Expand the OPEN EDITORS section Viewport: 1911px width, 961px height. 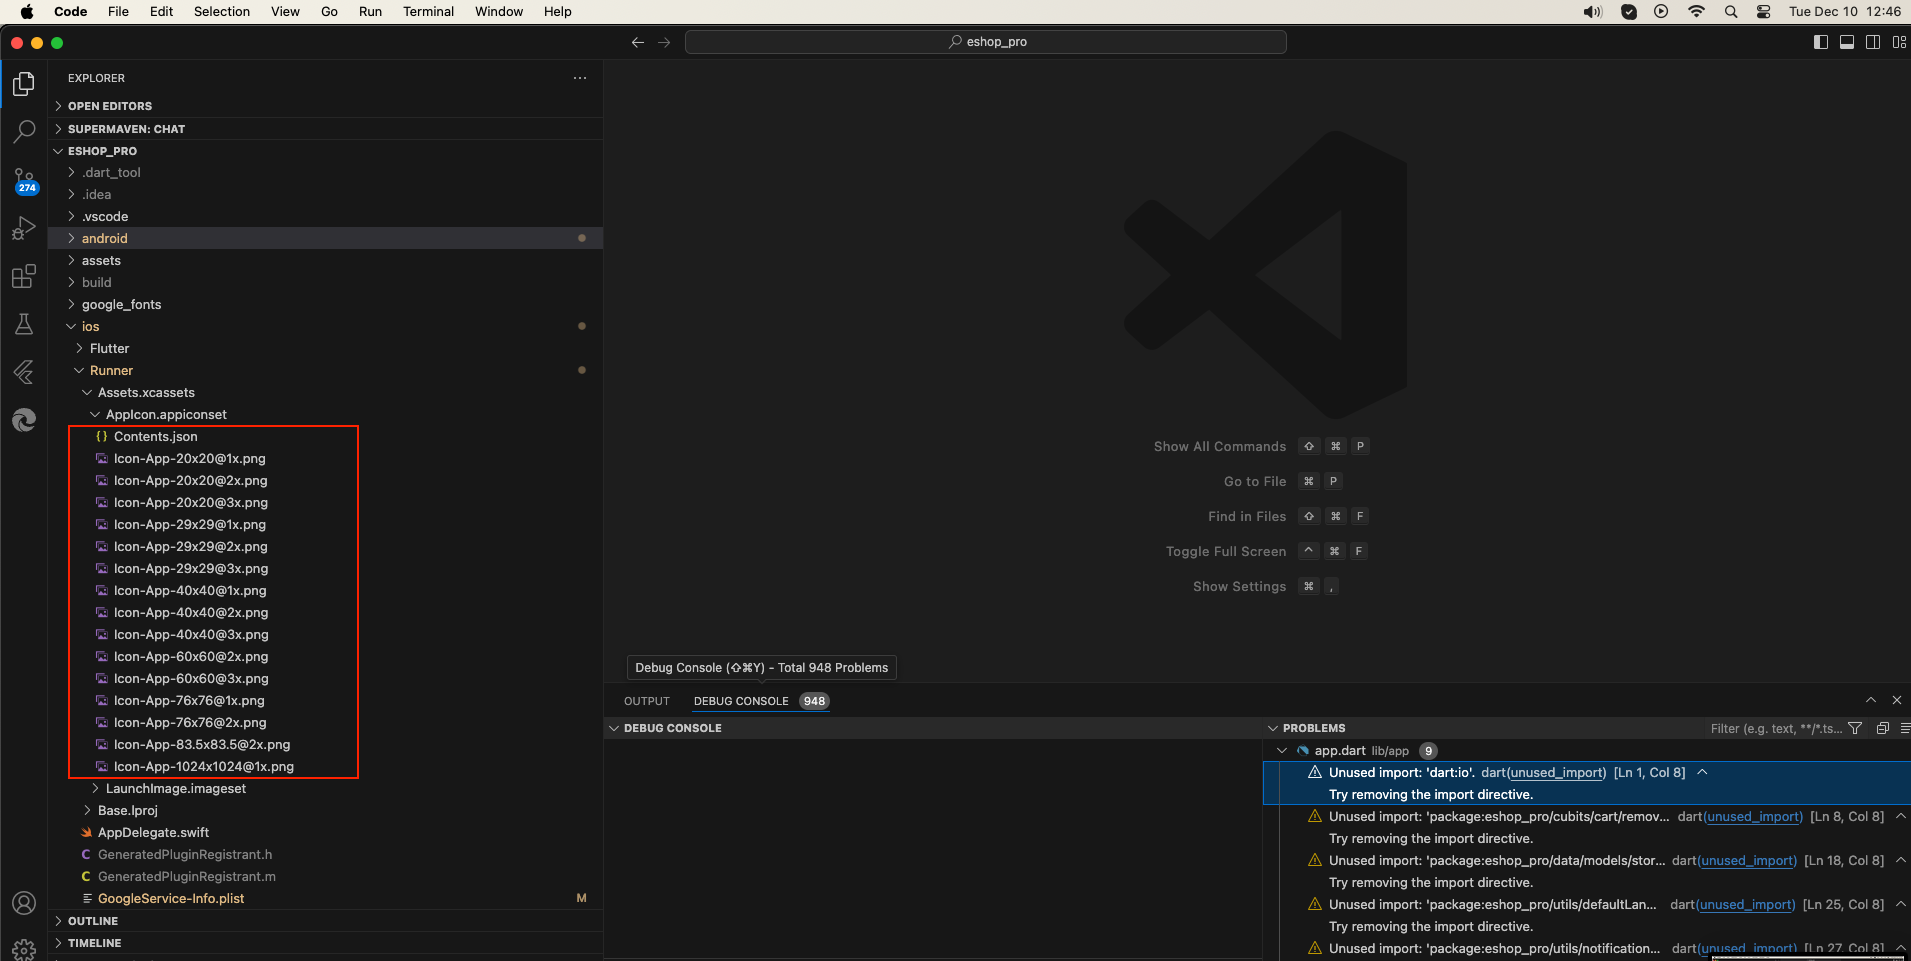click(325, 106)
